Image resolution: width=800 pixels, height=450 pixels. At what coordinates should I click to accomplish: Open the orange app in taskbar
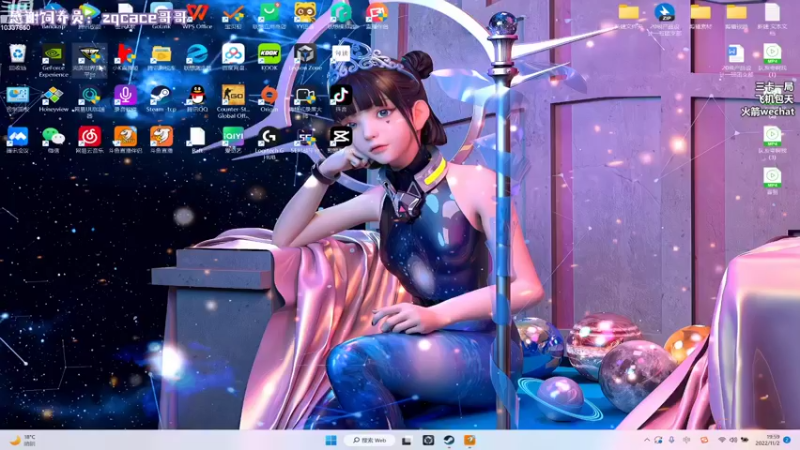click(x=470, y=440)
